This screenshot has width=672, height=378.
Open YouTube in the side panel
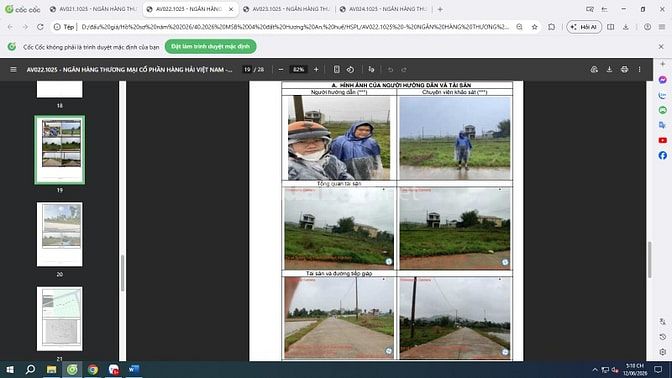tap(663, 140)
